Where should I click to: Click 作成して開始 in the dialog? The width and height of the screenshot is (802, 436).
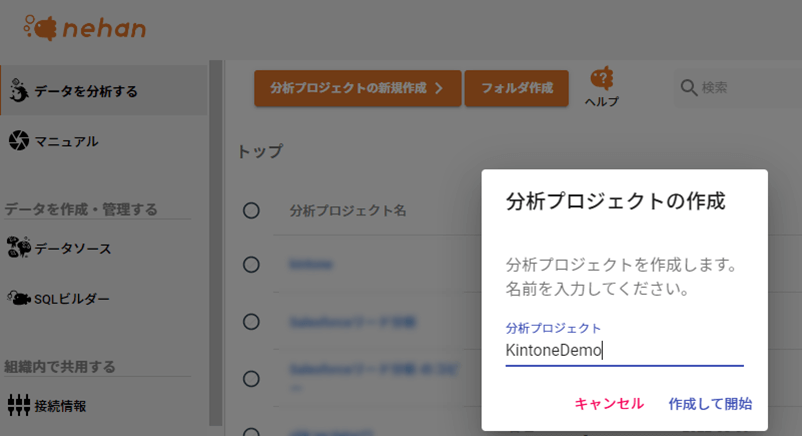710,404
